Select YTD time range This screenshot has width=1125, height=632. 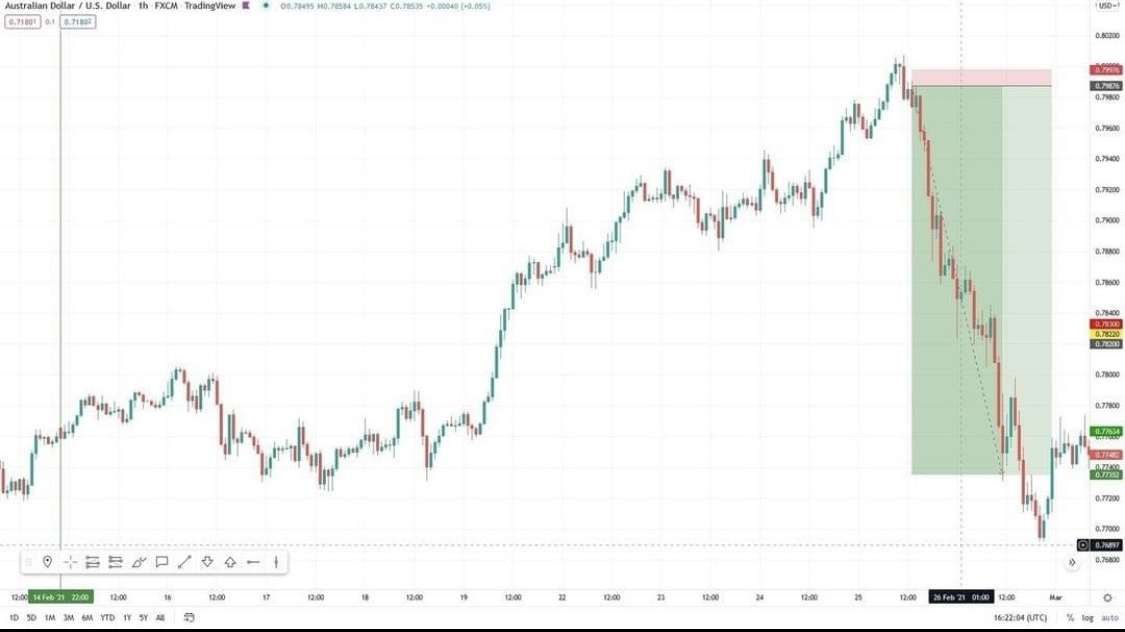(107, 618)
